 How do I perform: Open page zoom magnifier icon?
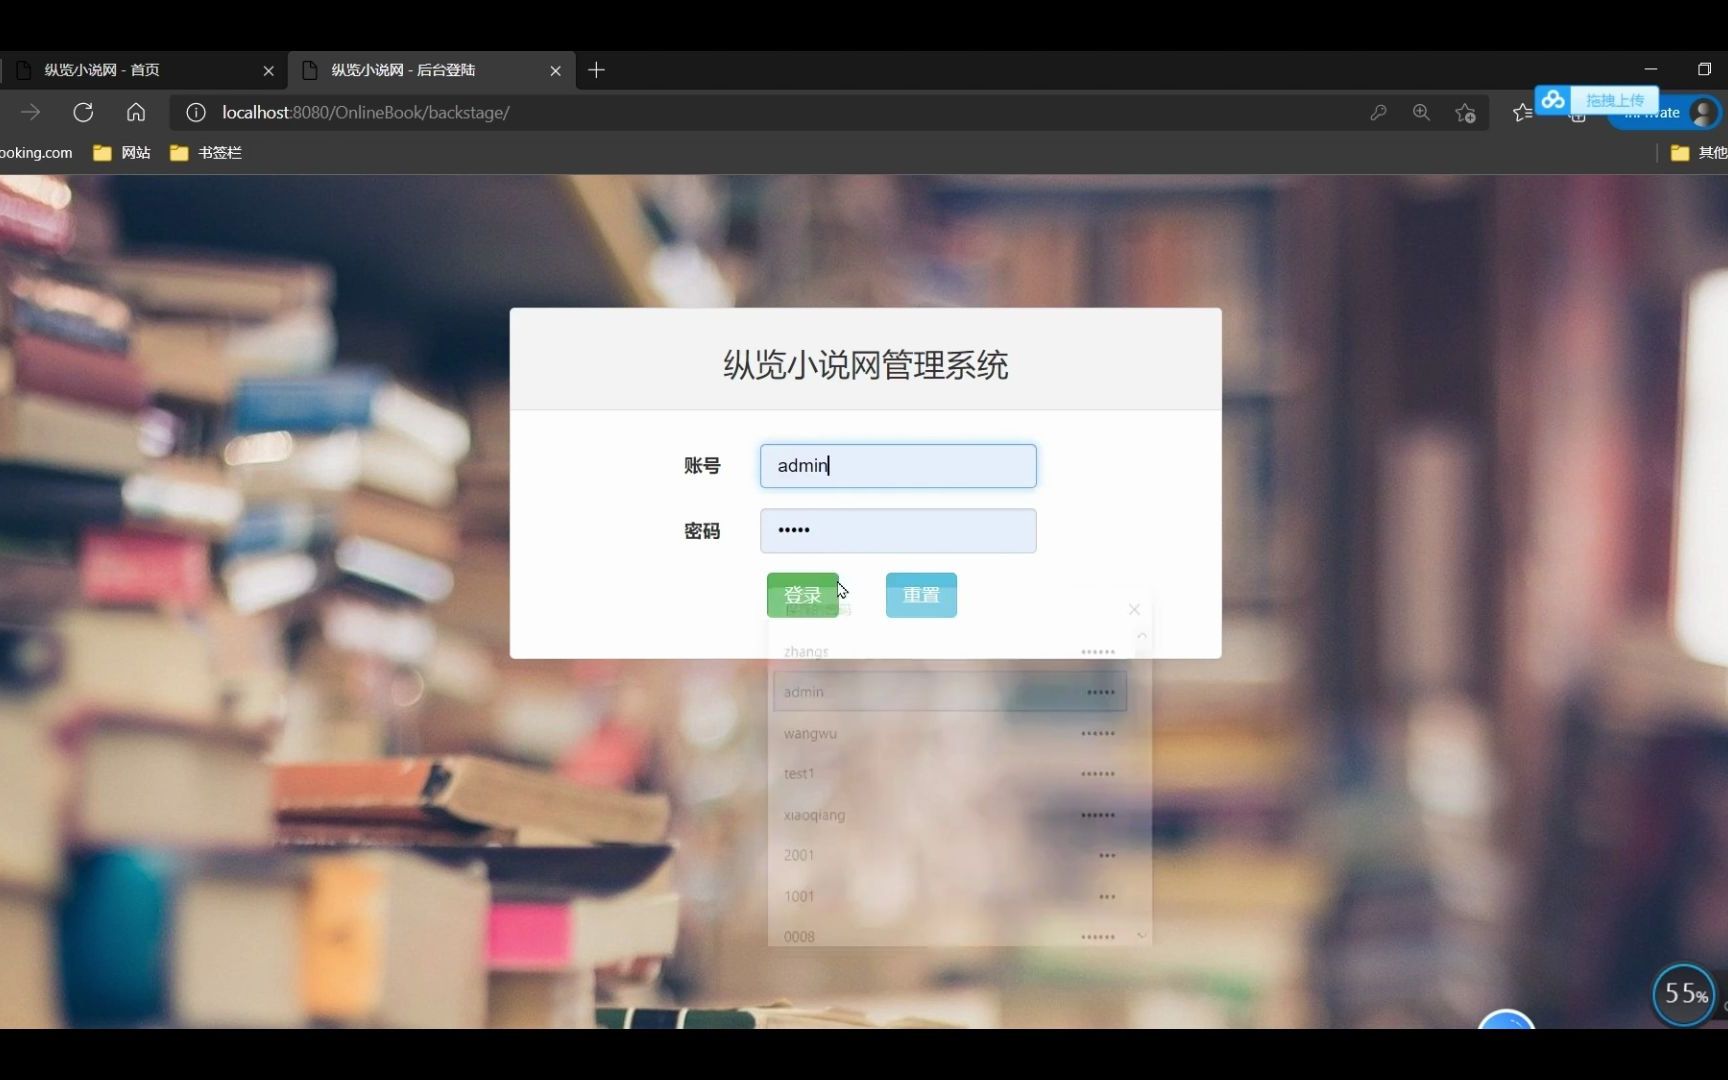click(x=1422, y=112)
